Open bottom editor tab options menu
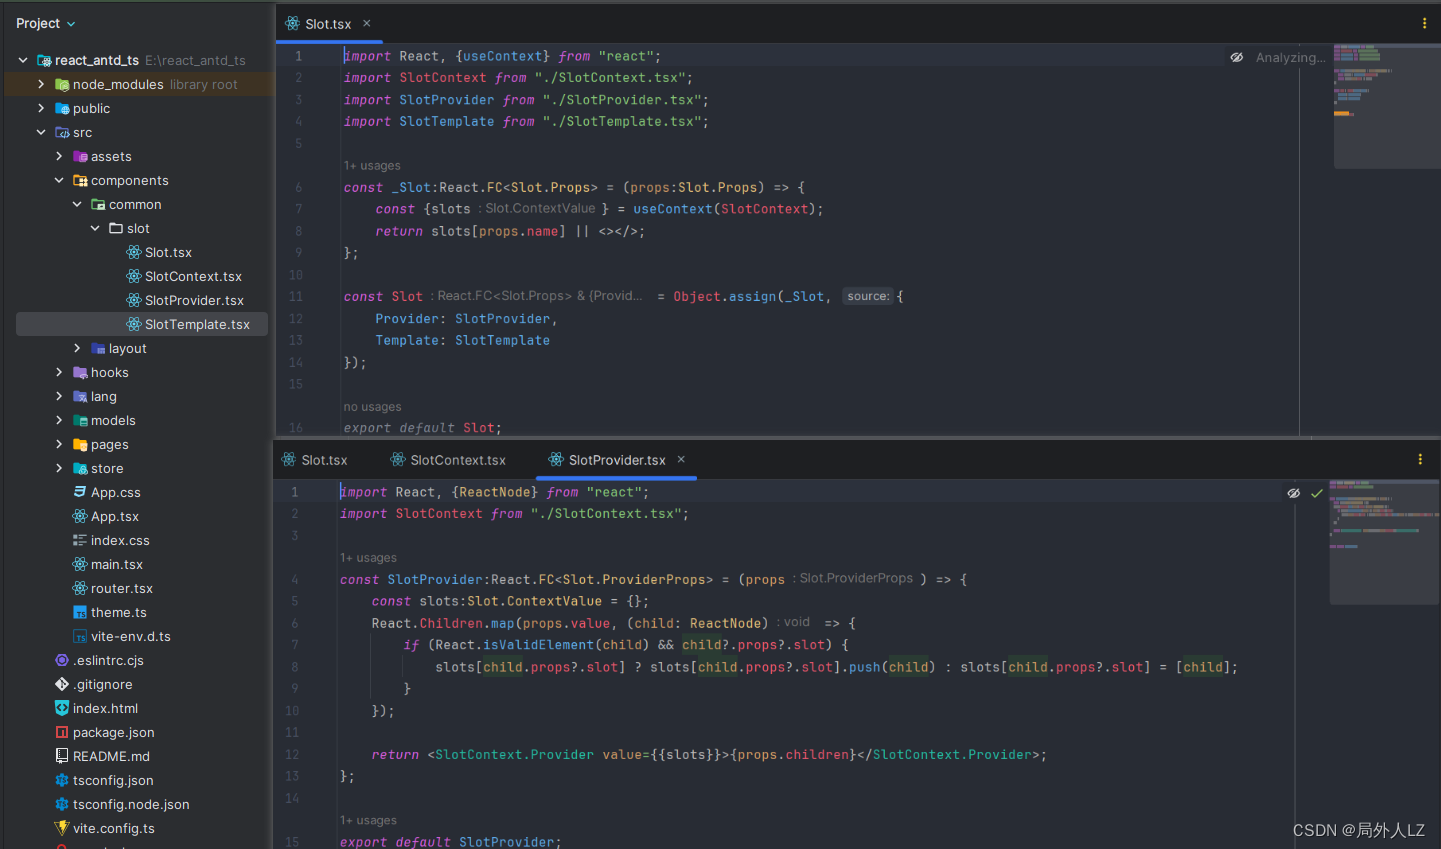The image size is (1441, 849). pos(1420,459)
